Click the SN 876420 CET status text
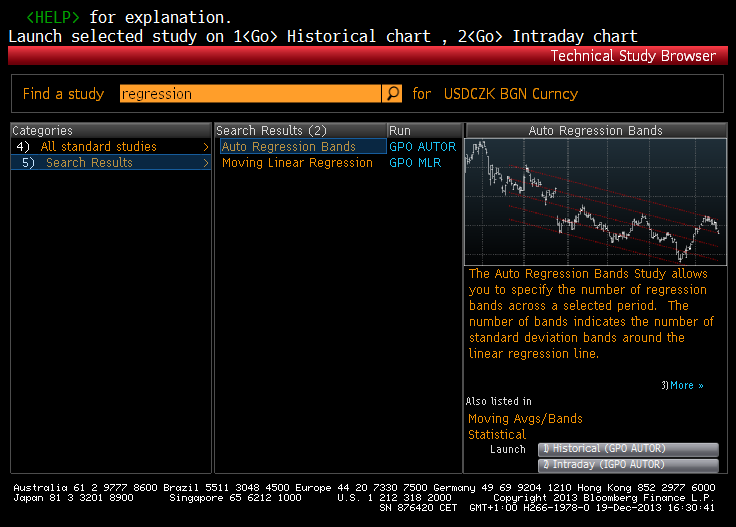The height and width of the screenshot is (527, 736). point(418,508)
